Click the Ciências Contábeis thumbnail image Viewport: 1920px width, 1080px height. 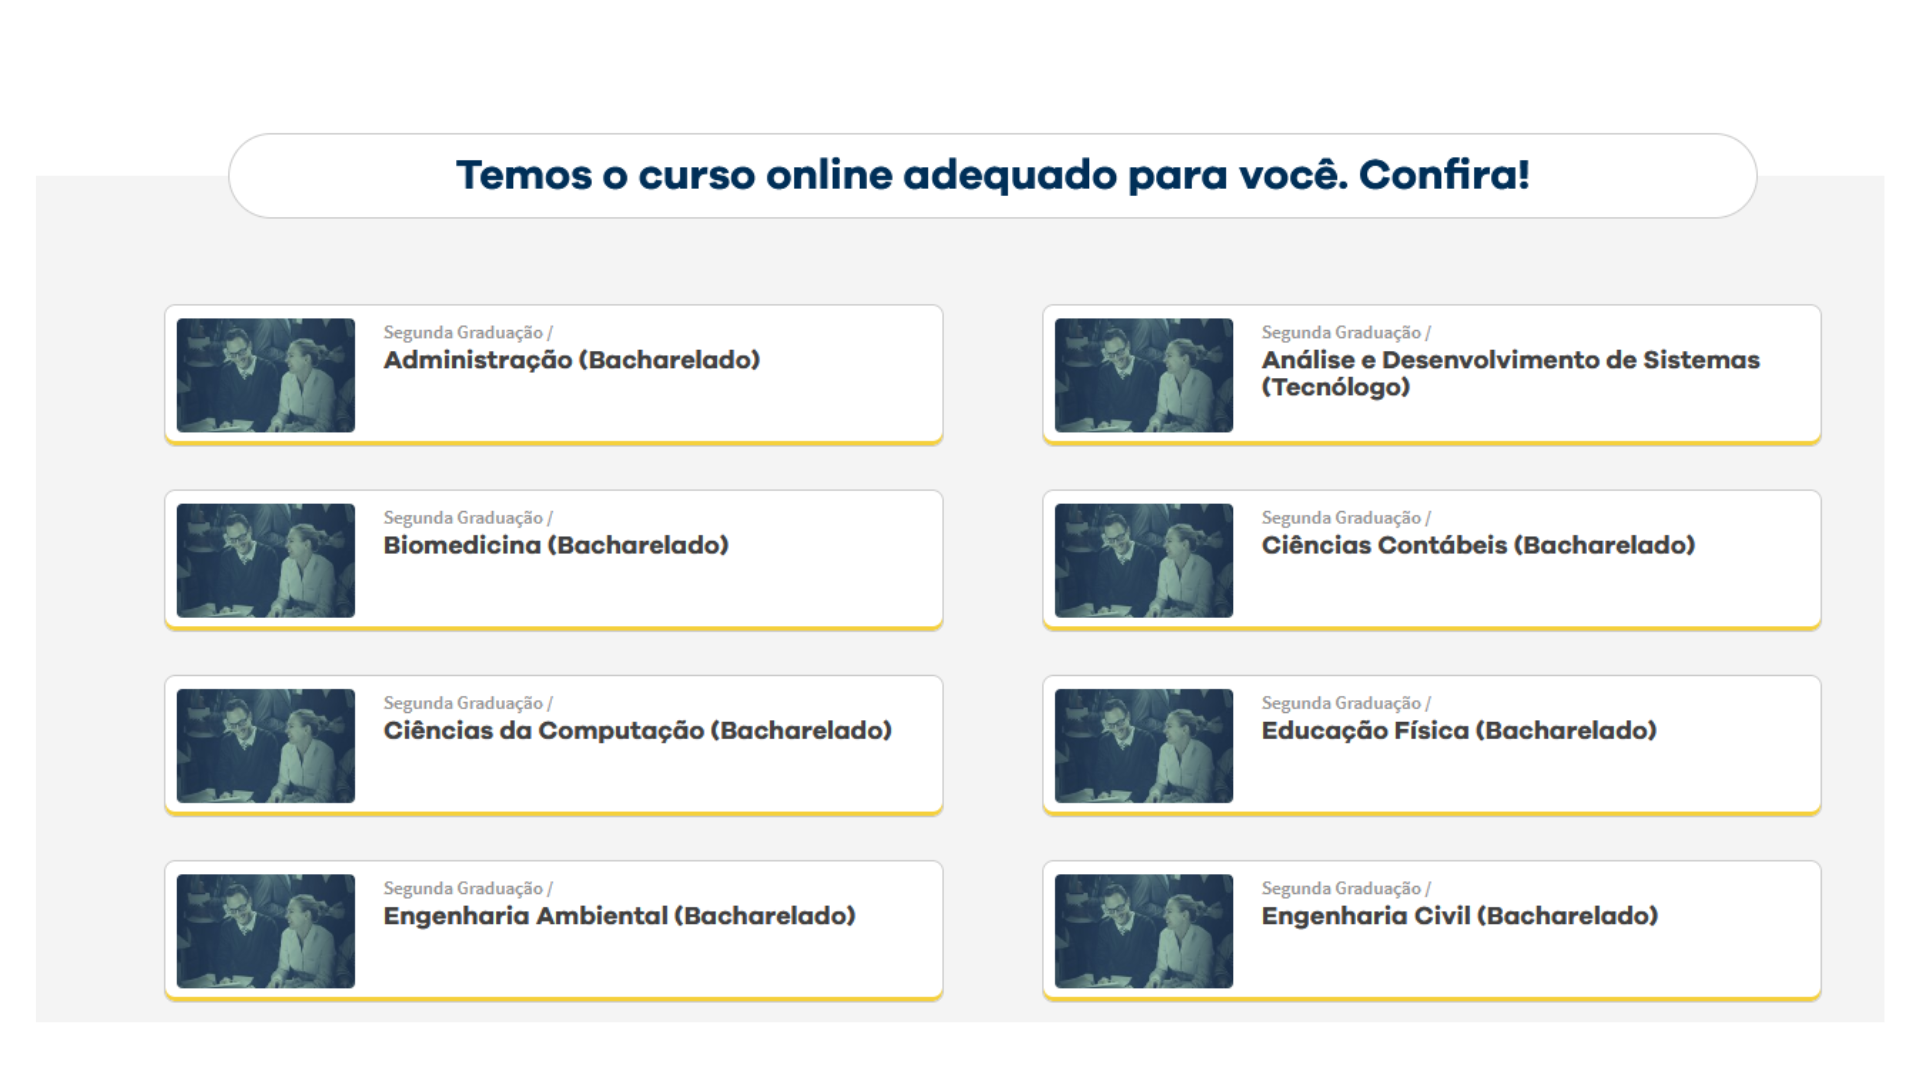1144,560
